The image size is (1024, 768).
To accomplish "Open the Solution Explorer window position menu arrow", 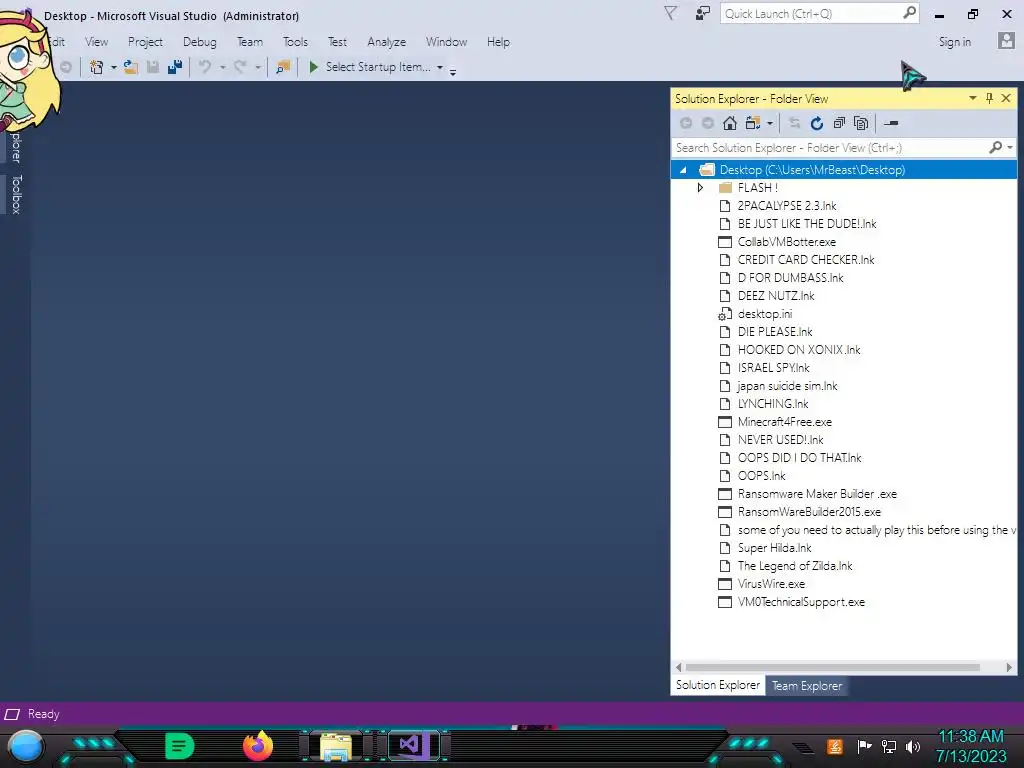I will [972, 98].
